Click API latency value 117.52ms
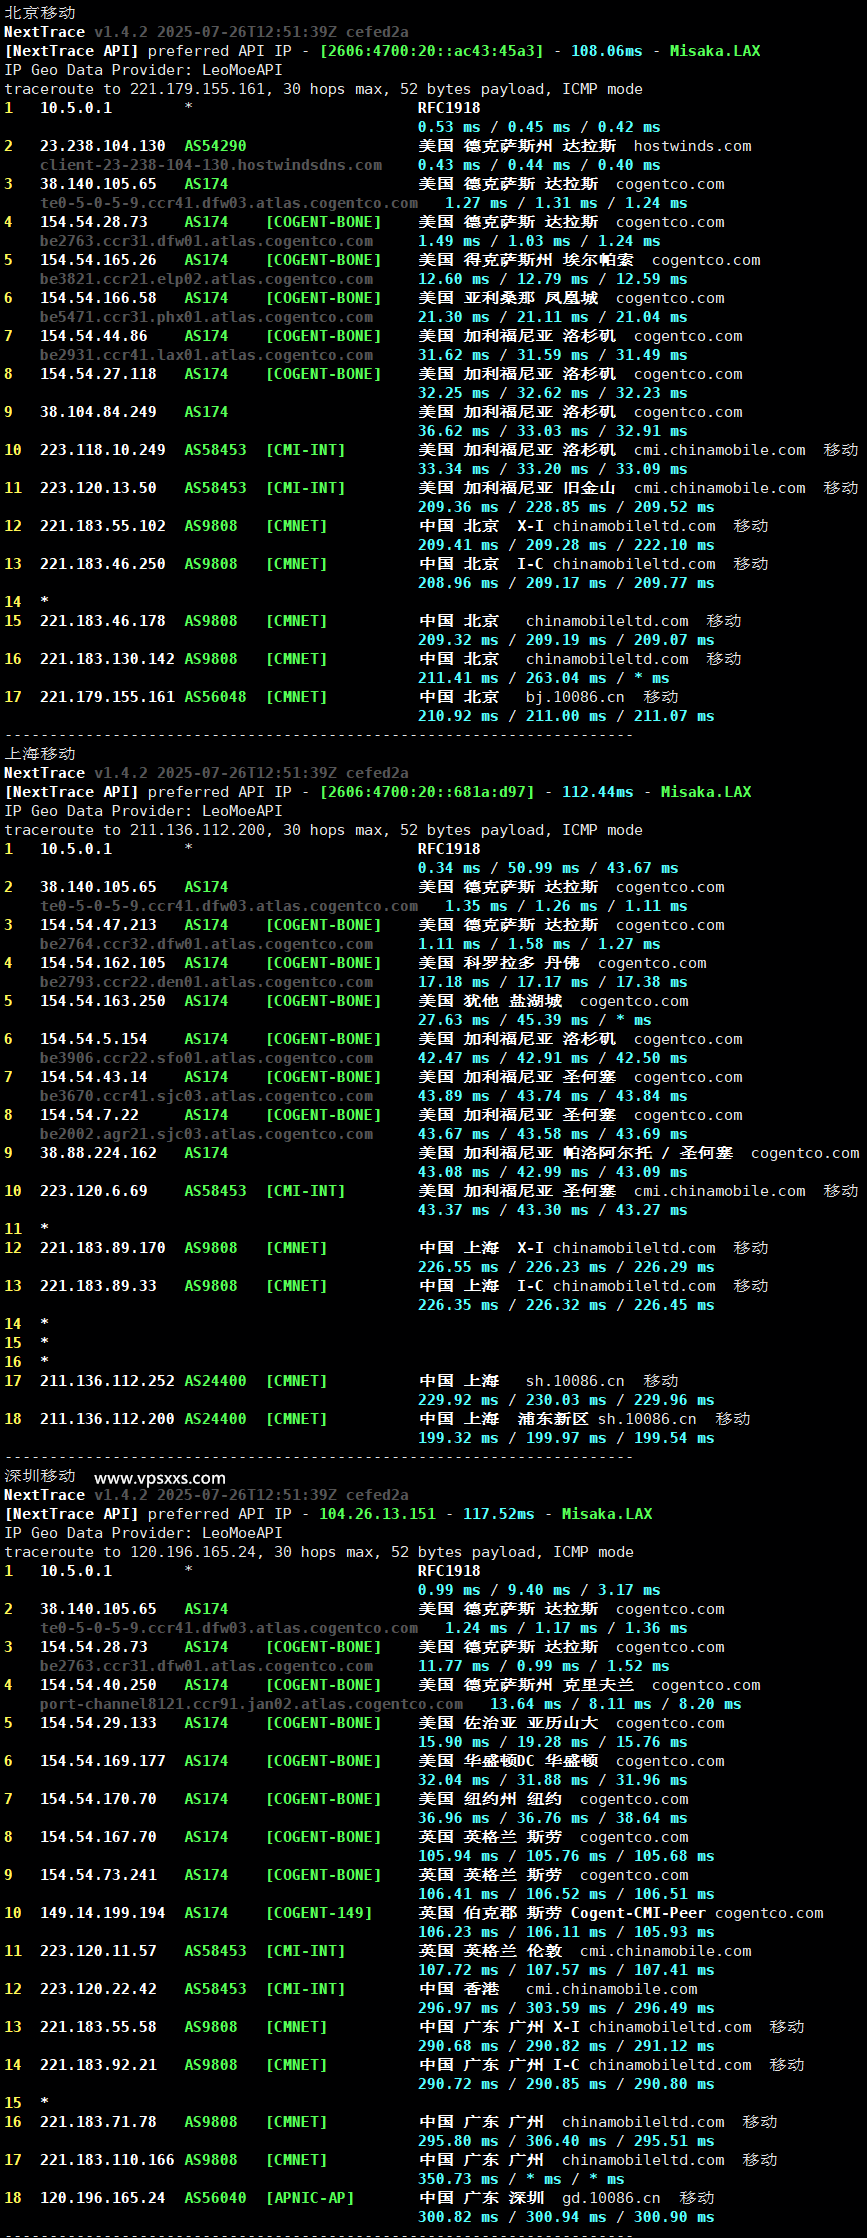This screenshot has width=867, height=2238. point(499,1514)
